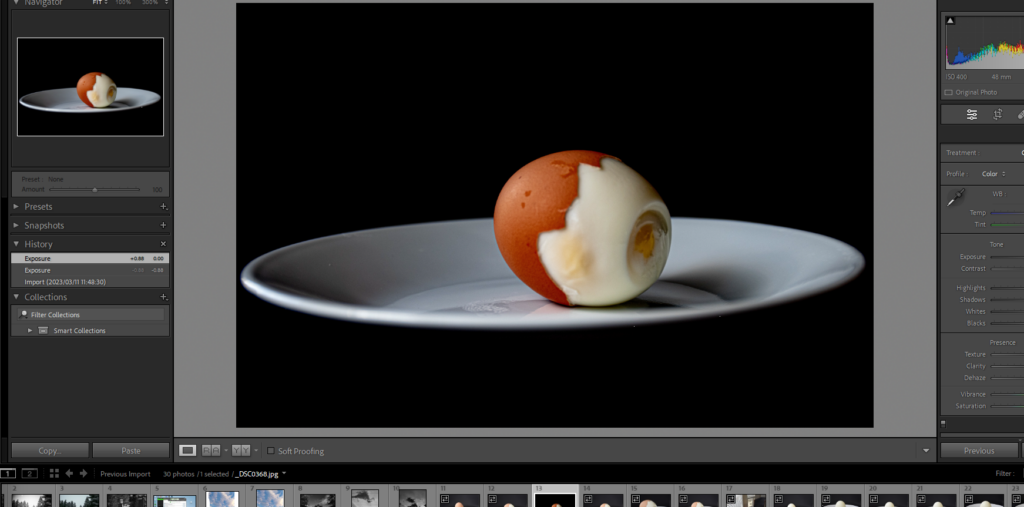The image size is (1024, 507).
Task: Click the preset Amount slider
Action: [x=95, y=188]
